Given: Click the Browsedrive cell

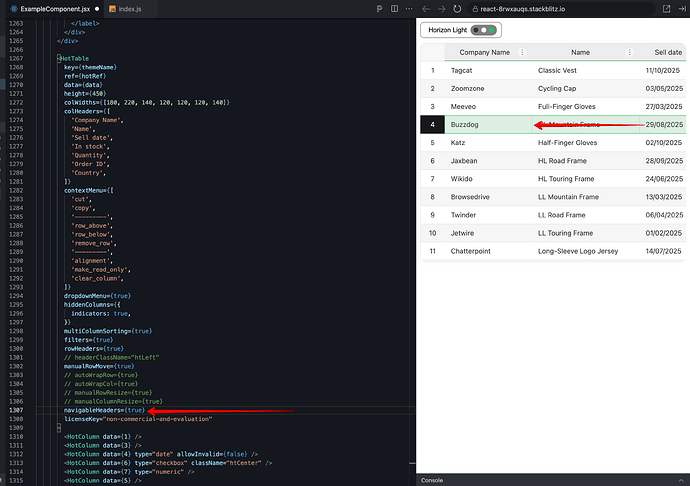Looking at the screenshot, I should (x=488, y=197).
